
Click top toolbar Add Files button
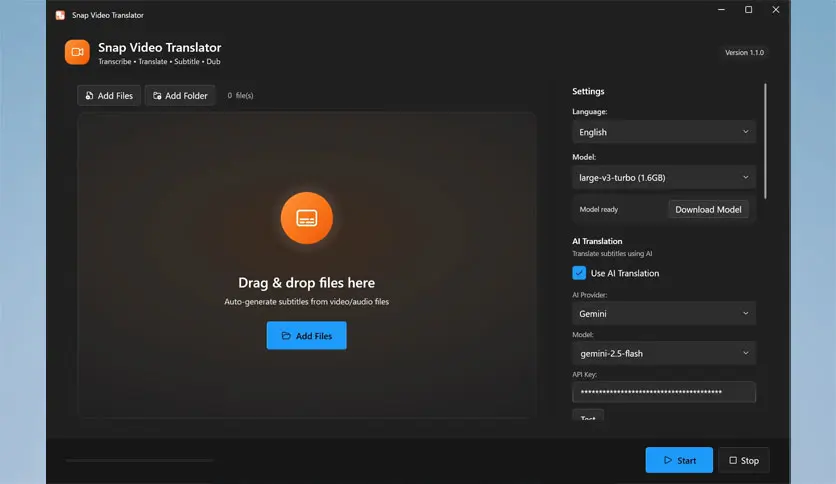tap(109, 95)
